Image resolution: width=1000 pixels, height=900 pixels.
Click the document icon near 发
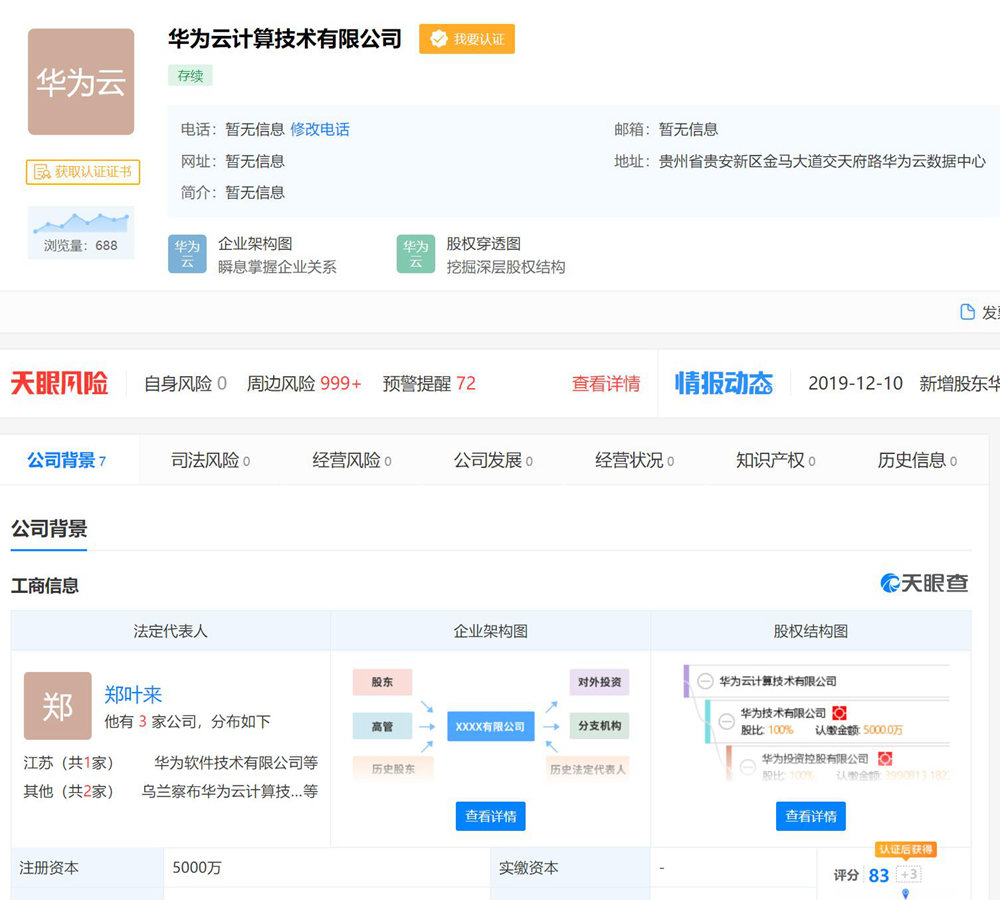(x=967, y=312)
